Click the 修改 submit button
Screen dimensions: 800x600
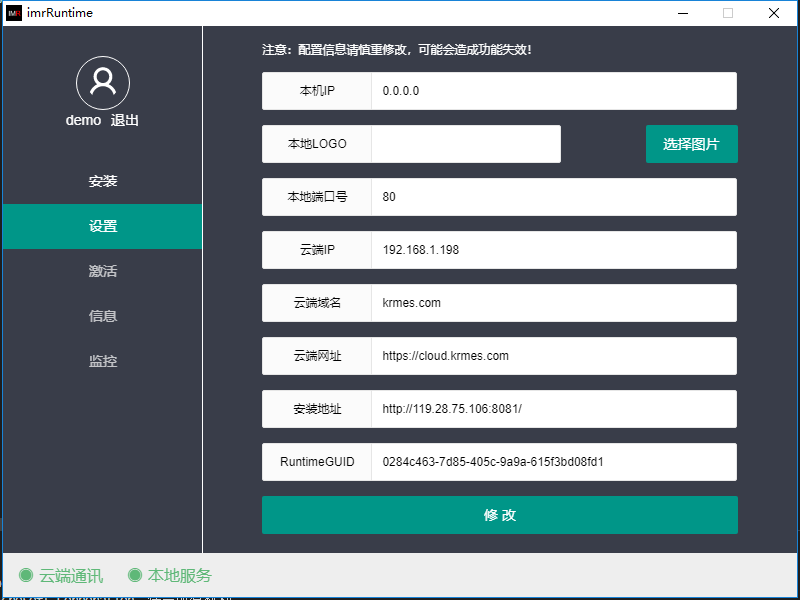tap(499, 515)
